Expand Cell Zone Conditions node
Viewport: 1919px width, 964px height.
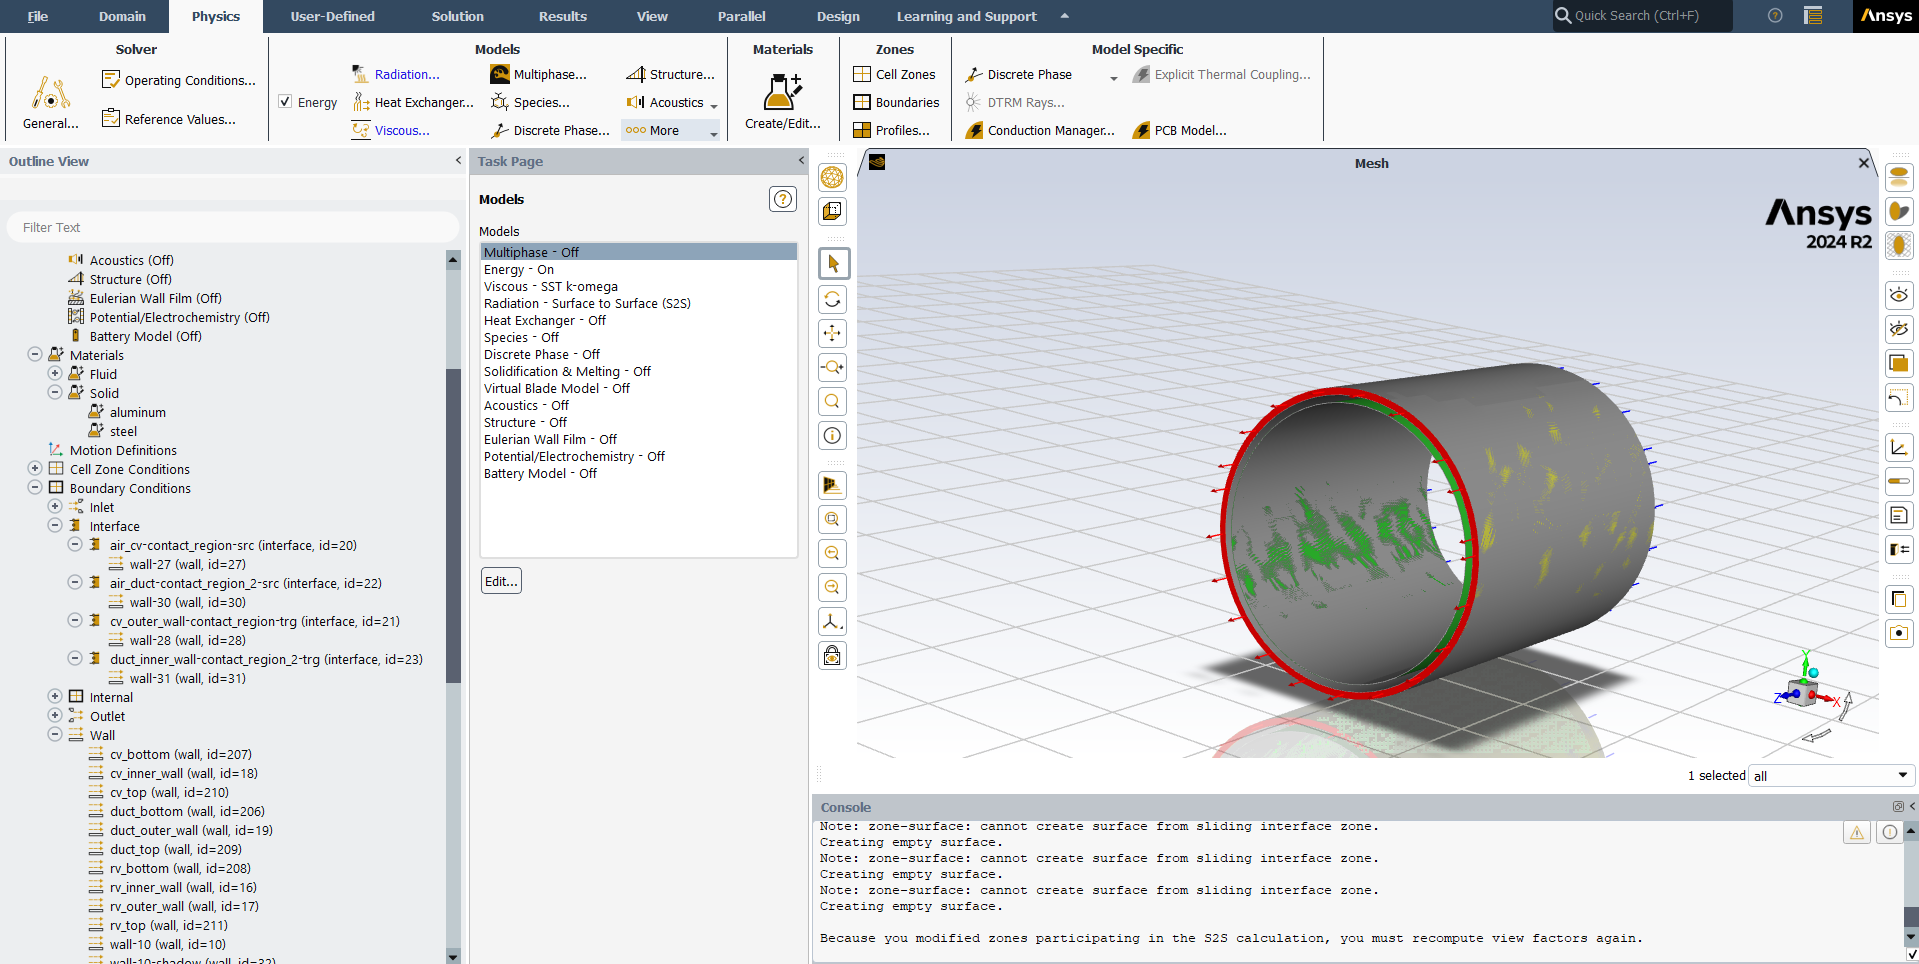[x=35, y=468]
